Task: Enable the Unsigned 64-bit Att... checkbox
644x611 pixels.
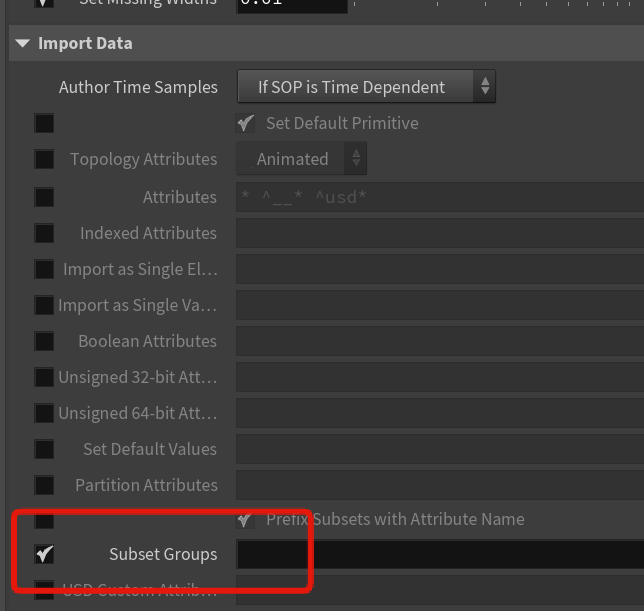Action: pyautogui.click(x=44, y=413)
